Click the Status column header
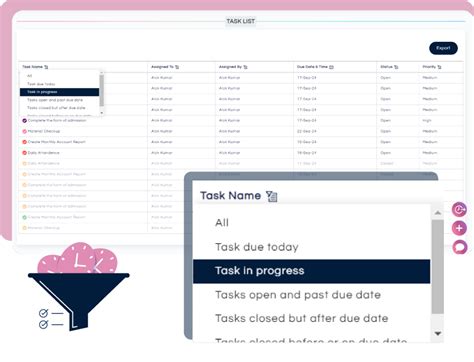474x362 pixels. coord(387,67)
